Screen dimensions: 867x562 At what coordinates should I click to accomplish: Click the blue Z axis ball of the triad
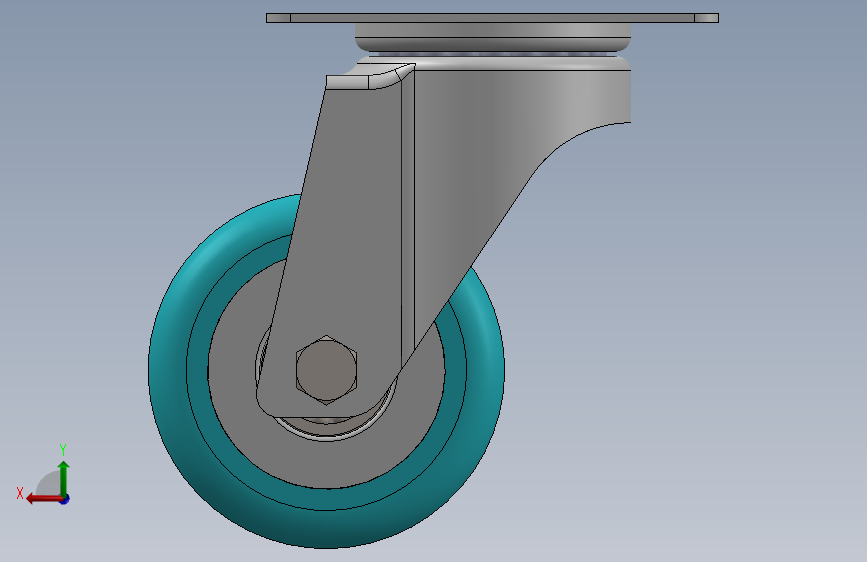click(65, 499)
